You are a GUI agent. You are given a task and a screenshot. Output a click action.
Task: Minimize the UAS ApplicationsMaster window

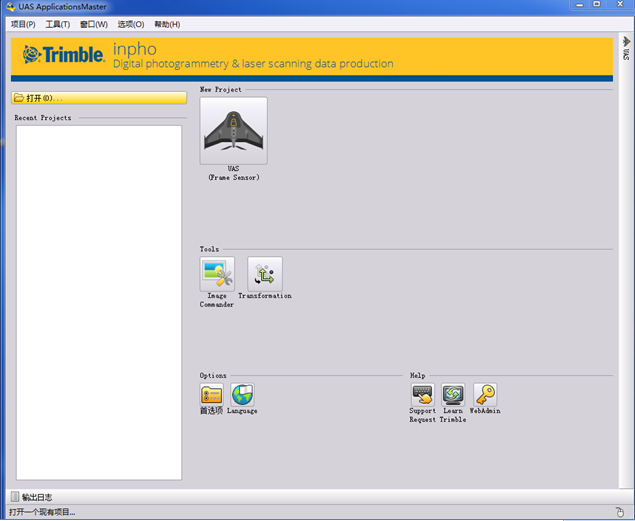tap(580, 4)
